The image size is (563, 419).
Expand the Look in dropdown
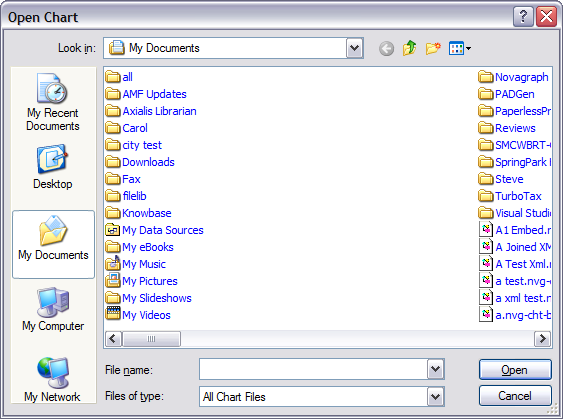tap(354, 48)
